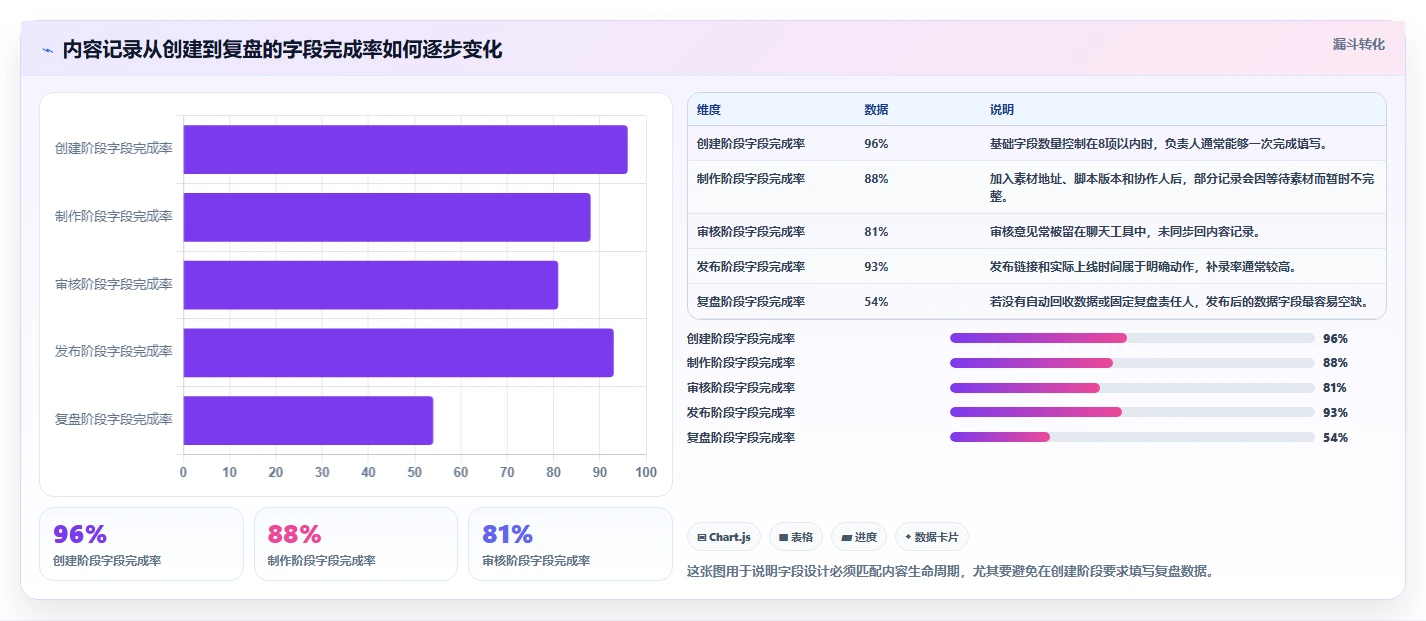Click 93% label beside 发布阶段 progress bar

click(x=1335, y=412)
